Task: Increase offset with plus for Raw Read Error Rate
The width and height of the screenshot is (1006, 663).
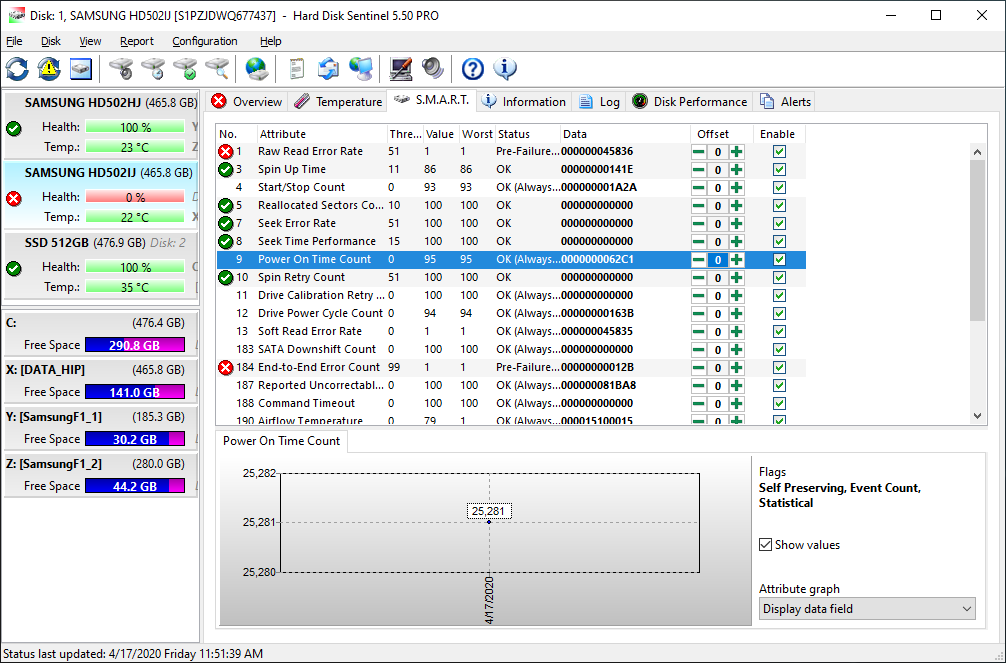Action: (x=737, y=152)
